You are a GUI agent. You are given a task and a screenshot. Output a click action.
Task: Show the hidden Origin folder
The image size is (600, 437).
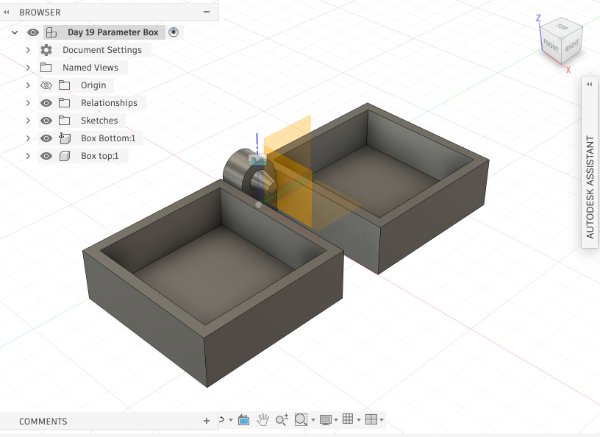(46, 85)
